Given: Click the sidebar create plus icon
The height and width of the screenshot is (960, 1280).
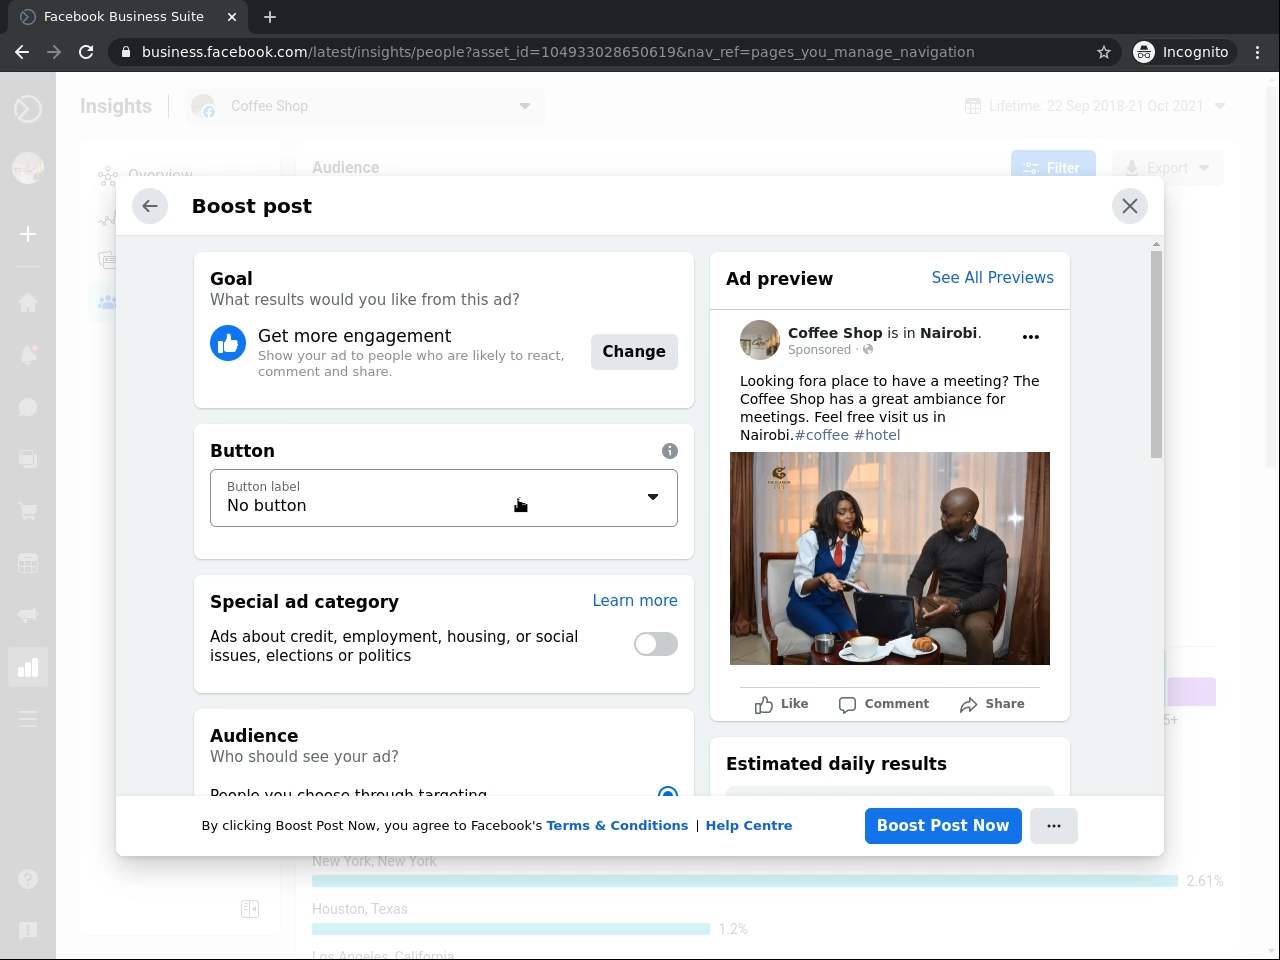Looking at the screenshot, I should point(28,234).
